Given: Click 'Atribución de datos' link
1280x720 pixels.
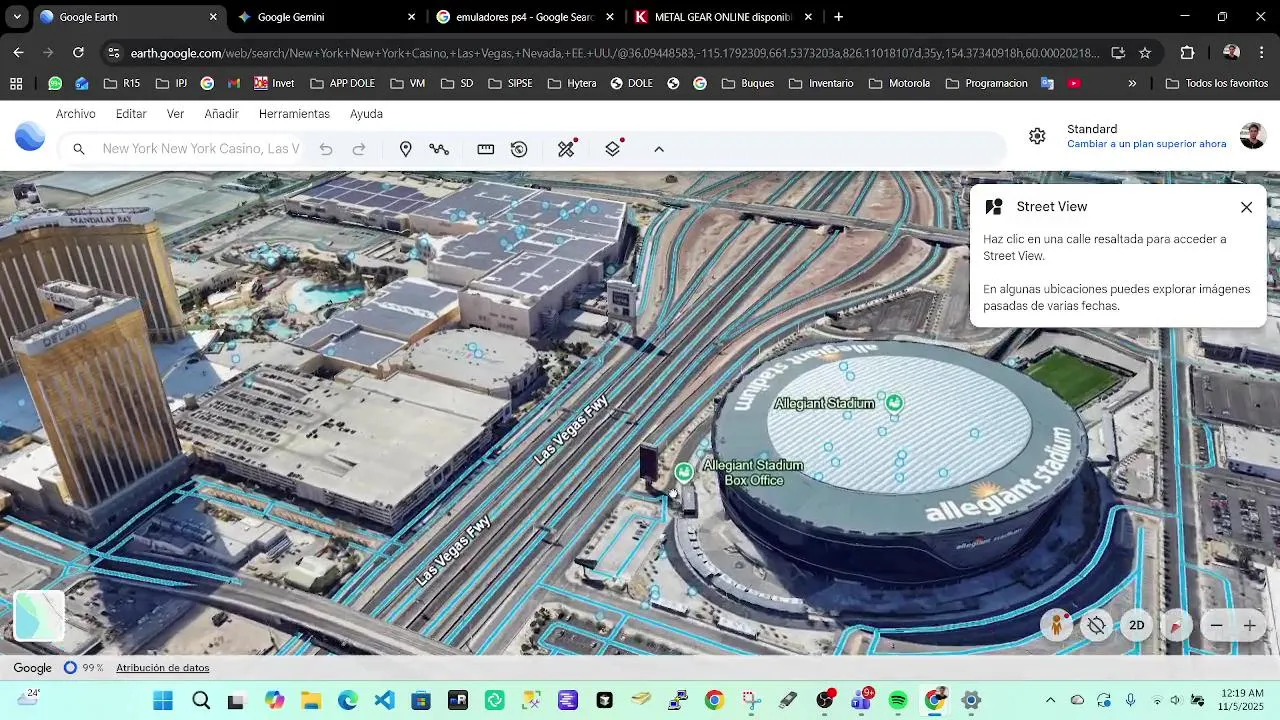Looking at the screenshot, I should (162, 668).
